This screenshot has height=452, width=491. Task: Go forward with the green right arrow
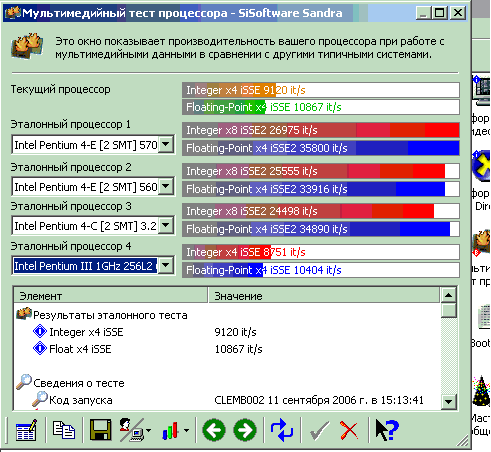coord(245,430)
